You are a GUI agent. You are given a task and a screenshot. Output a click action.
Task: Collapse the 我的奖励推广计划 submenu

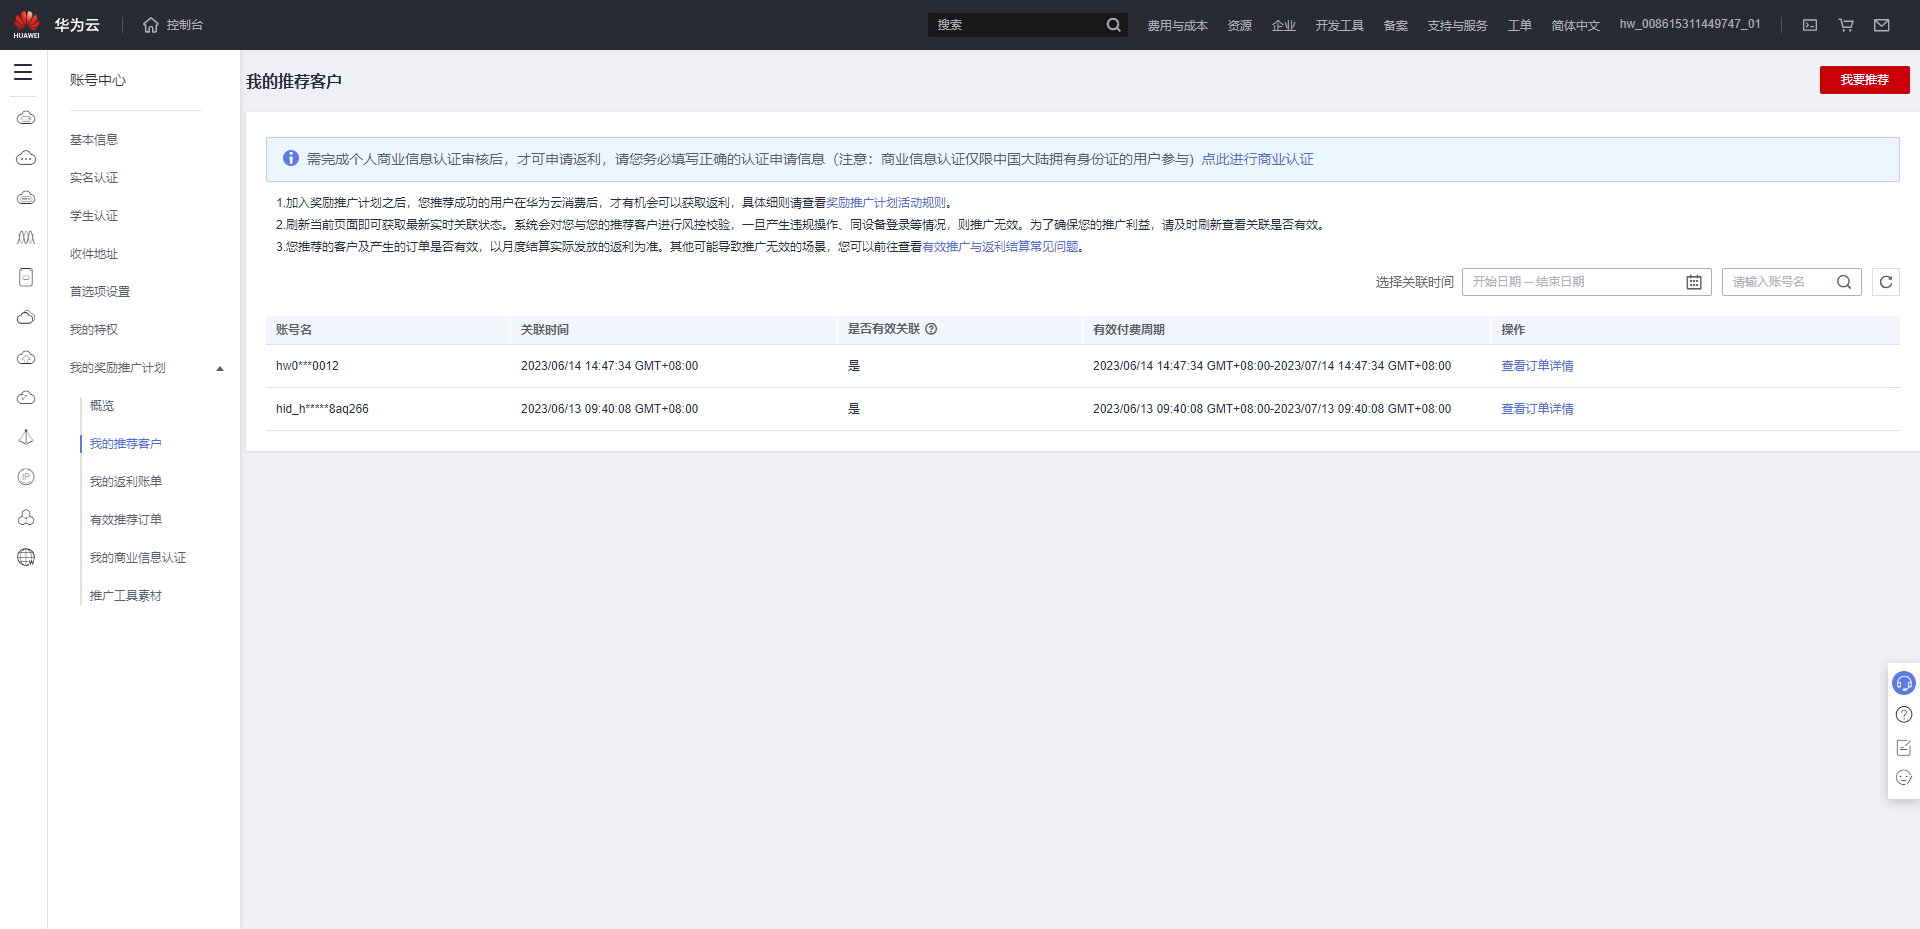[220, 368]
